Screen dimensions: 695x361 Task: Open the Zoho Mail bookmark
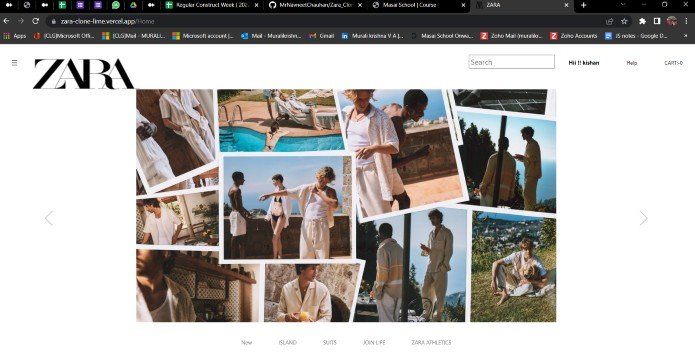[512, 36]
